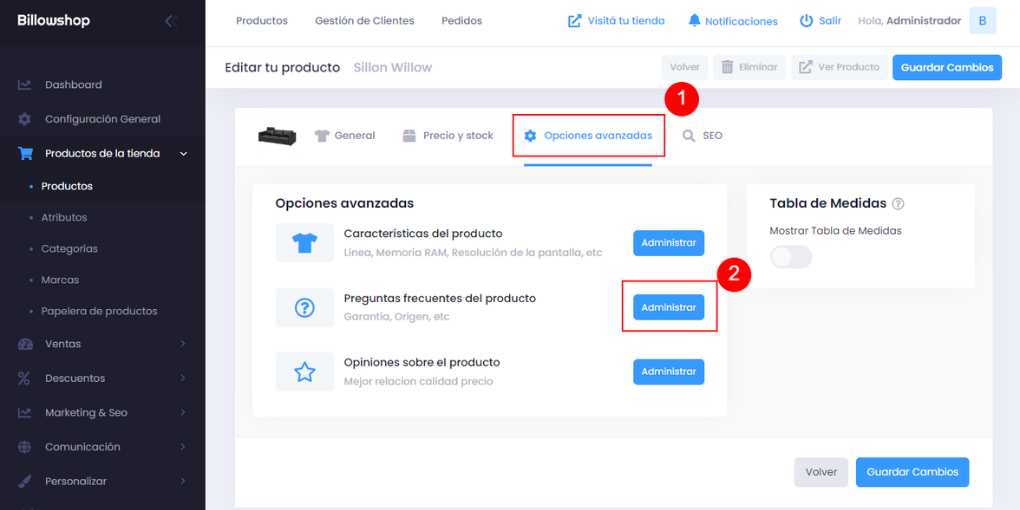Open Visitá tu tienda link
Viewport: 1020px width, 510px height.
616,21
